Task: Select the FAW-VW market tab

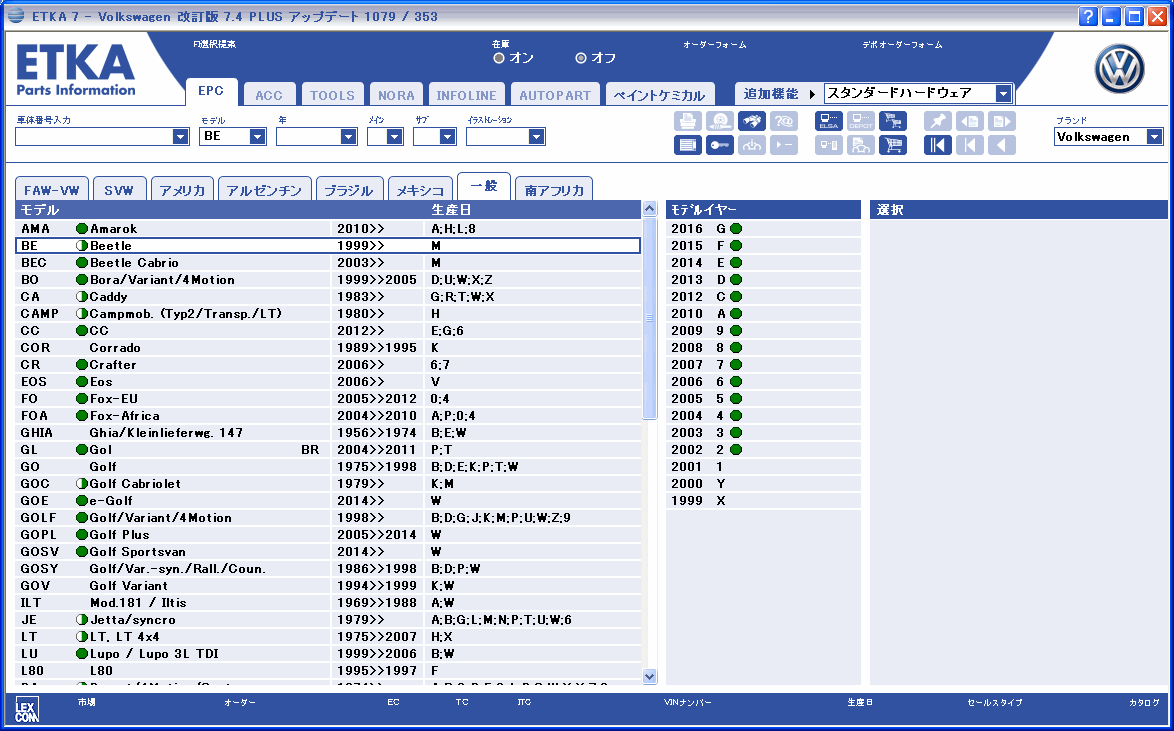Action: (x=52, y=190)
